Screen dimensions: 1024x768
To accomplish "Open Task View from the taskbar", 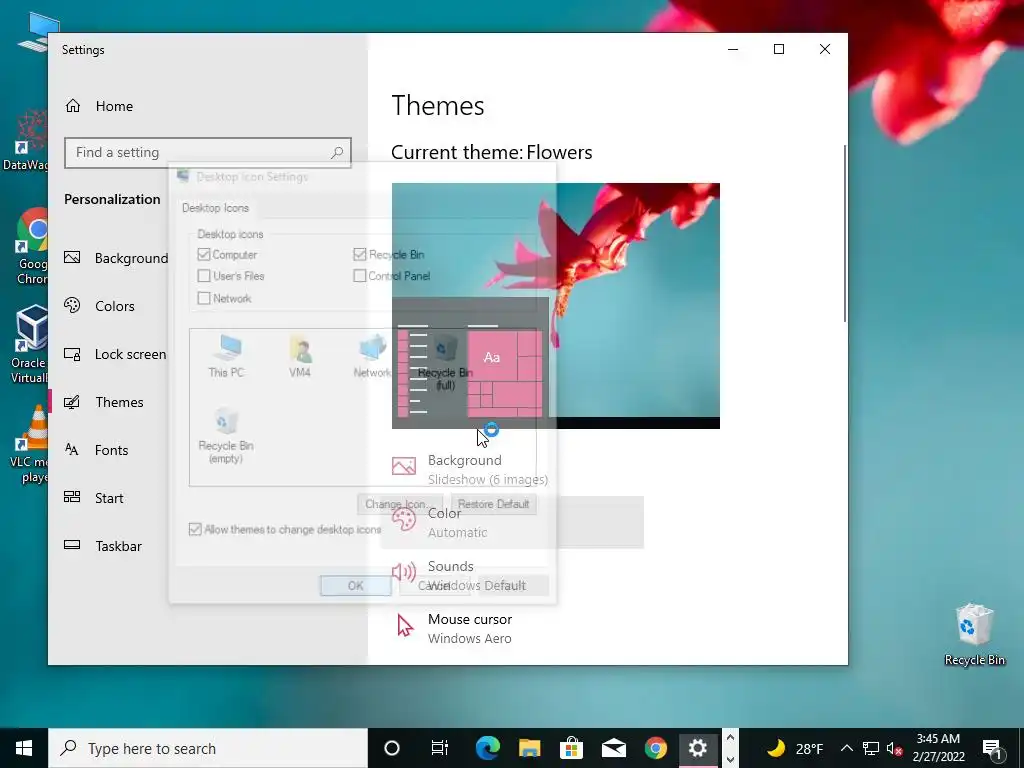I will (x=440, y=748).
